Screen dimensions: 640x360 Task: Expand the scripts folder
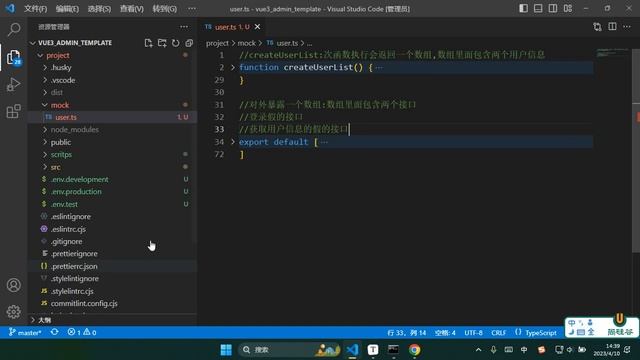(x=45, y=154)
